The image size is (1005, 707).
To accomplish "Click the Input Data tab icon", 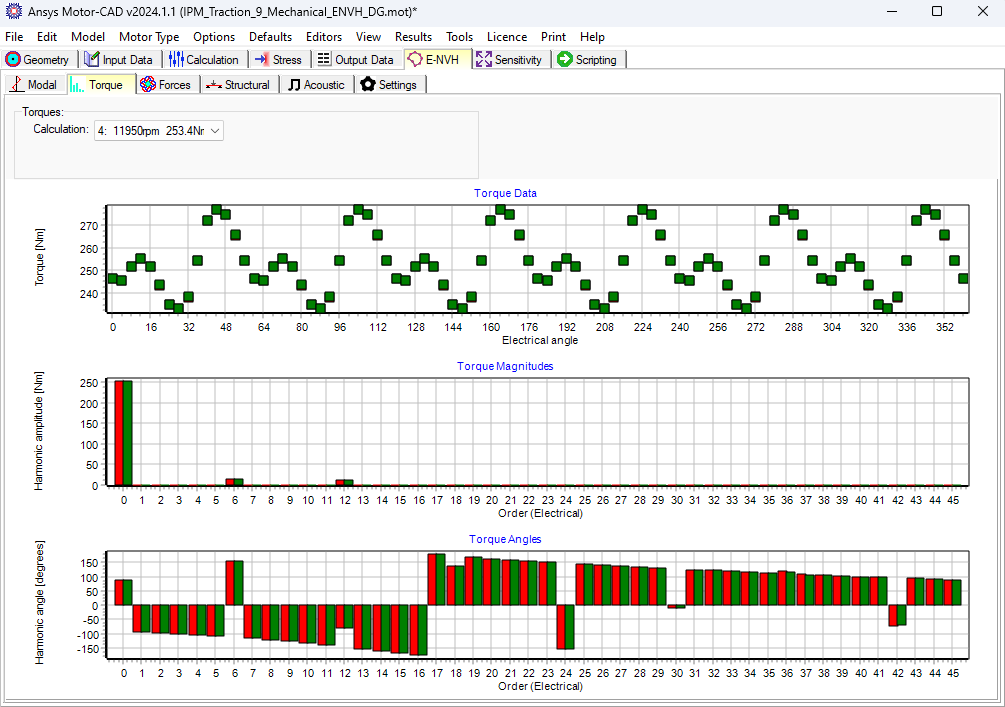I will point(92,60).
